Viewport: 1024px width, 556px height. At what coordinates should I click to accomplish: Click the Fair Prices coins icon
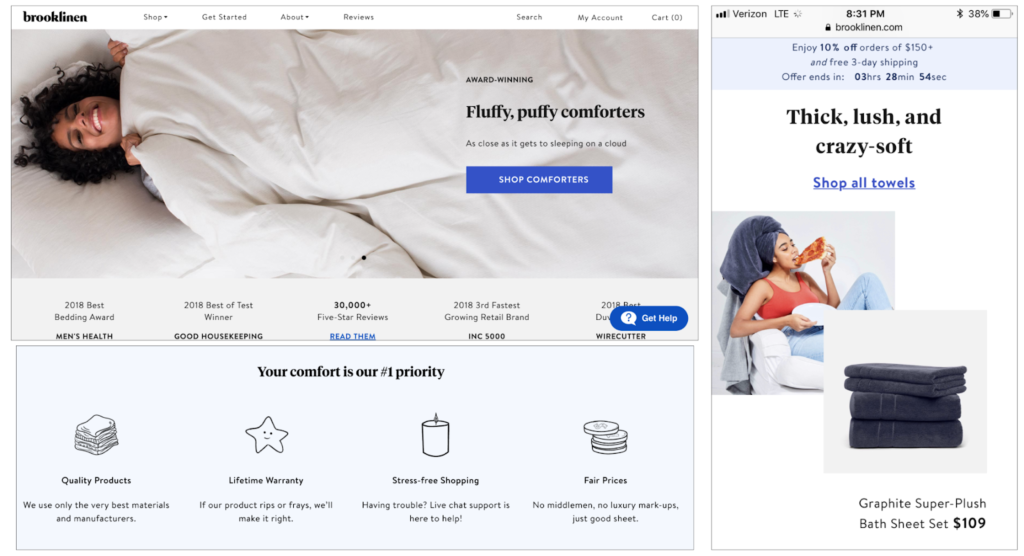(605, 437)
